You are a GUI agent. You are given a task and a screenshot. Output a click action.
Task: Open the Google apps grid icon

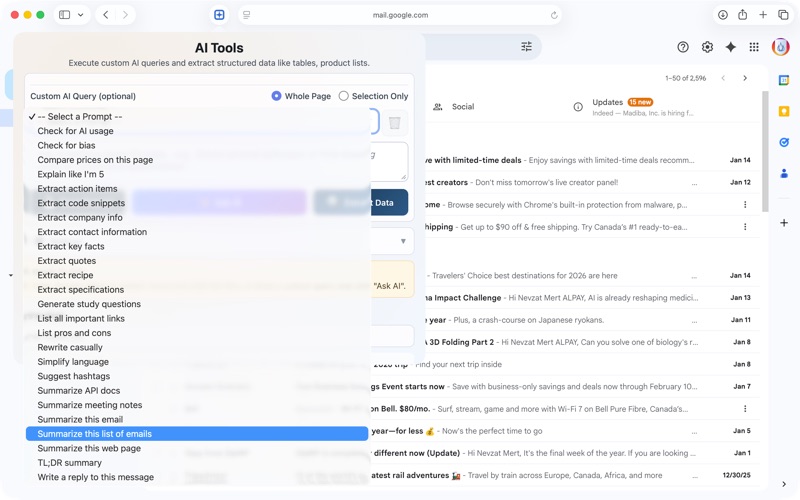[754, 47]
